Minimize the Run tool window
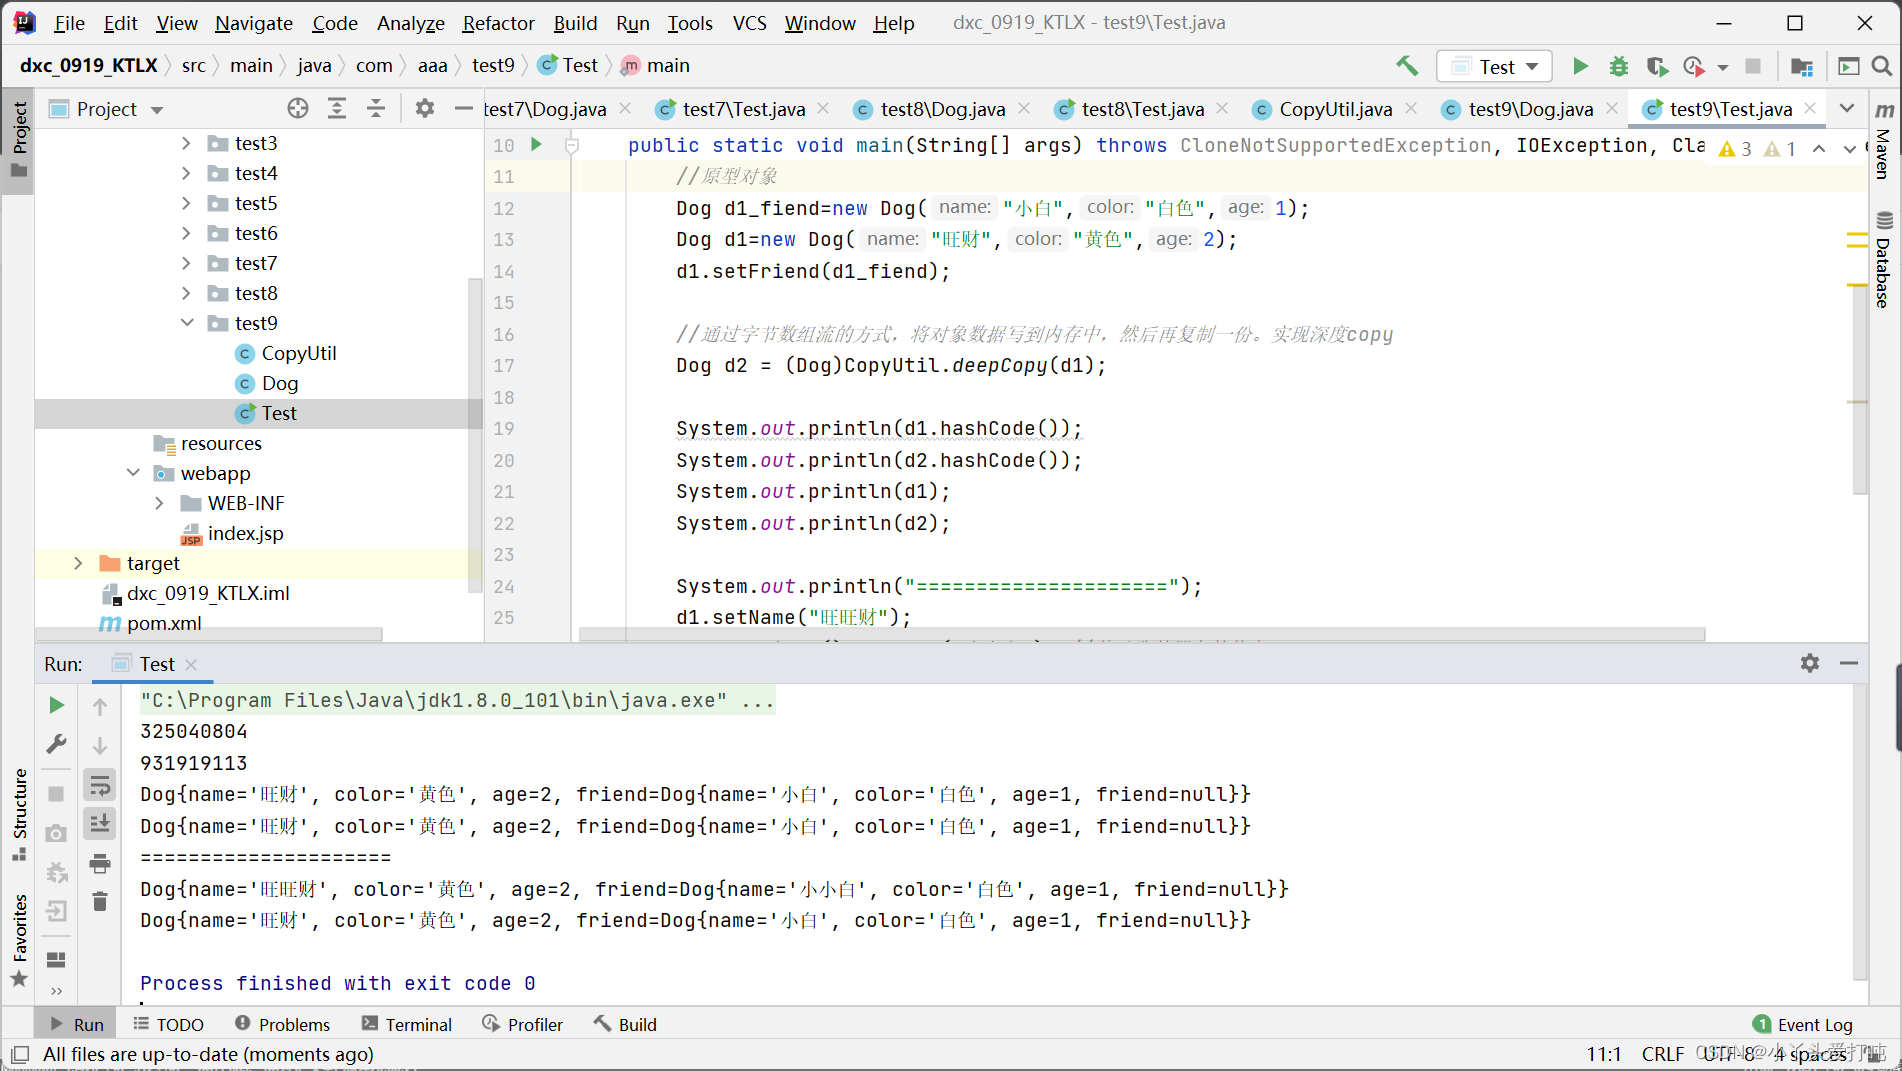This screenshot has width=1902, height=1071. (x=1849, y=663)
